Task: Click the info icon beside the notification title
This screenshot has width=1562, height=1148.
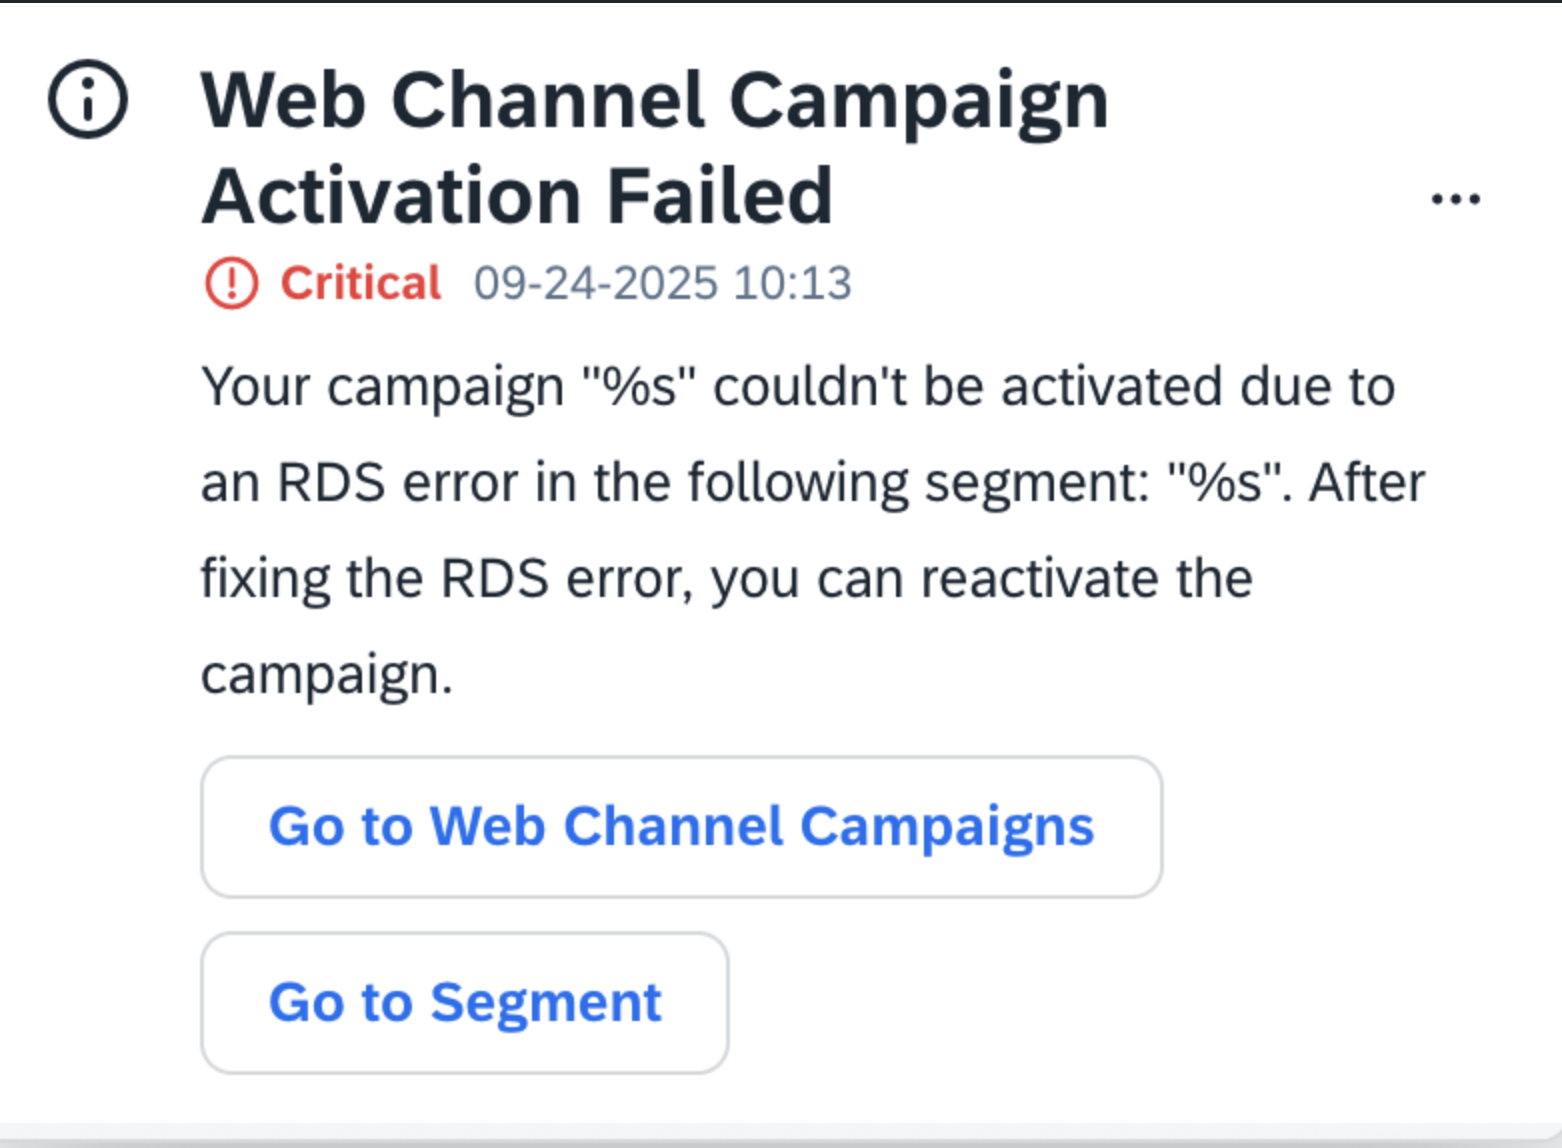Action: tap(87, 98)
